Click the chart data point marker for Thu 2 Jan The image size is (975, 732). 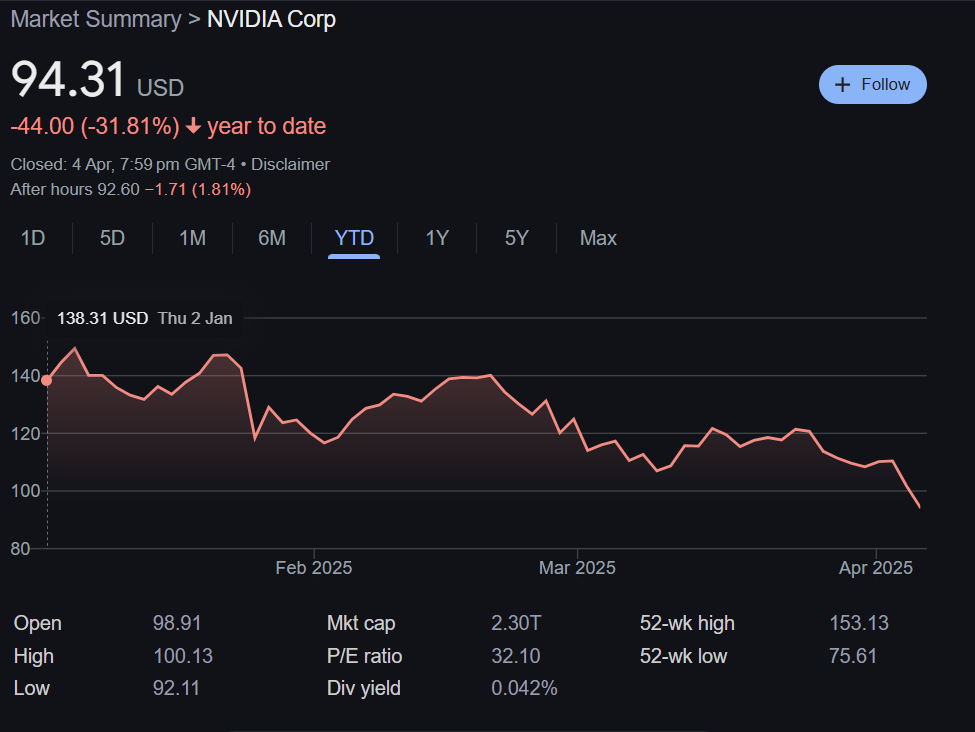pos(47,380)
